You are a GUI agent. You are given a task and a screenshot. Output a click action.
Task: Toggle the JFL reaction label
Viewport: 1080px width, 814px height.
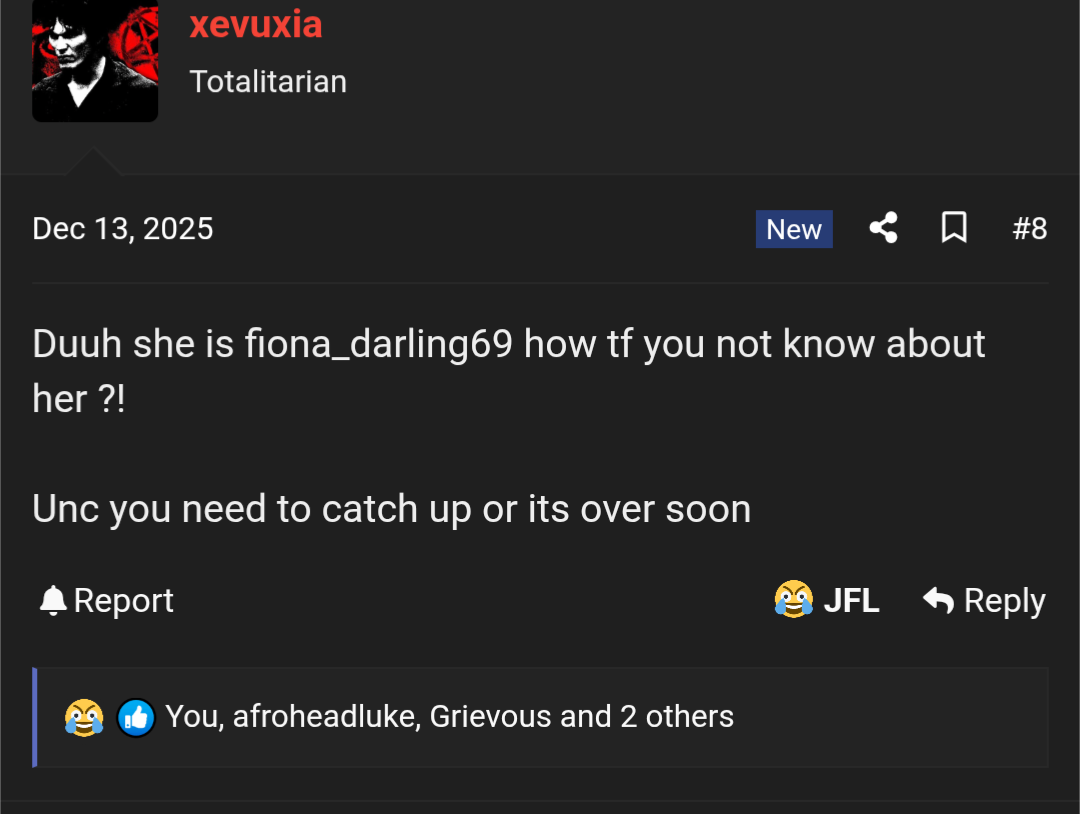pyautogui.click(x=851, y=601)
